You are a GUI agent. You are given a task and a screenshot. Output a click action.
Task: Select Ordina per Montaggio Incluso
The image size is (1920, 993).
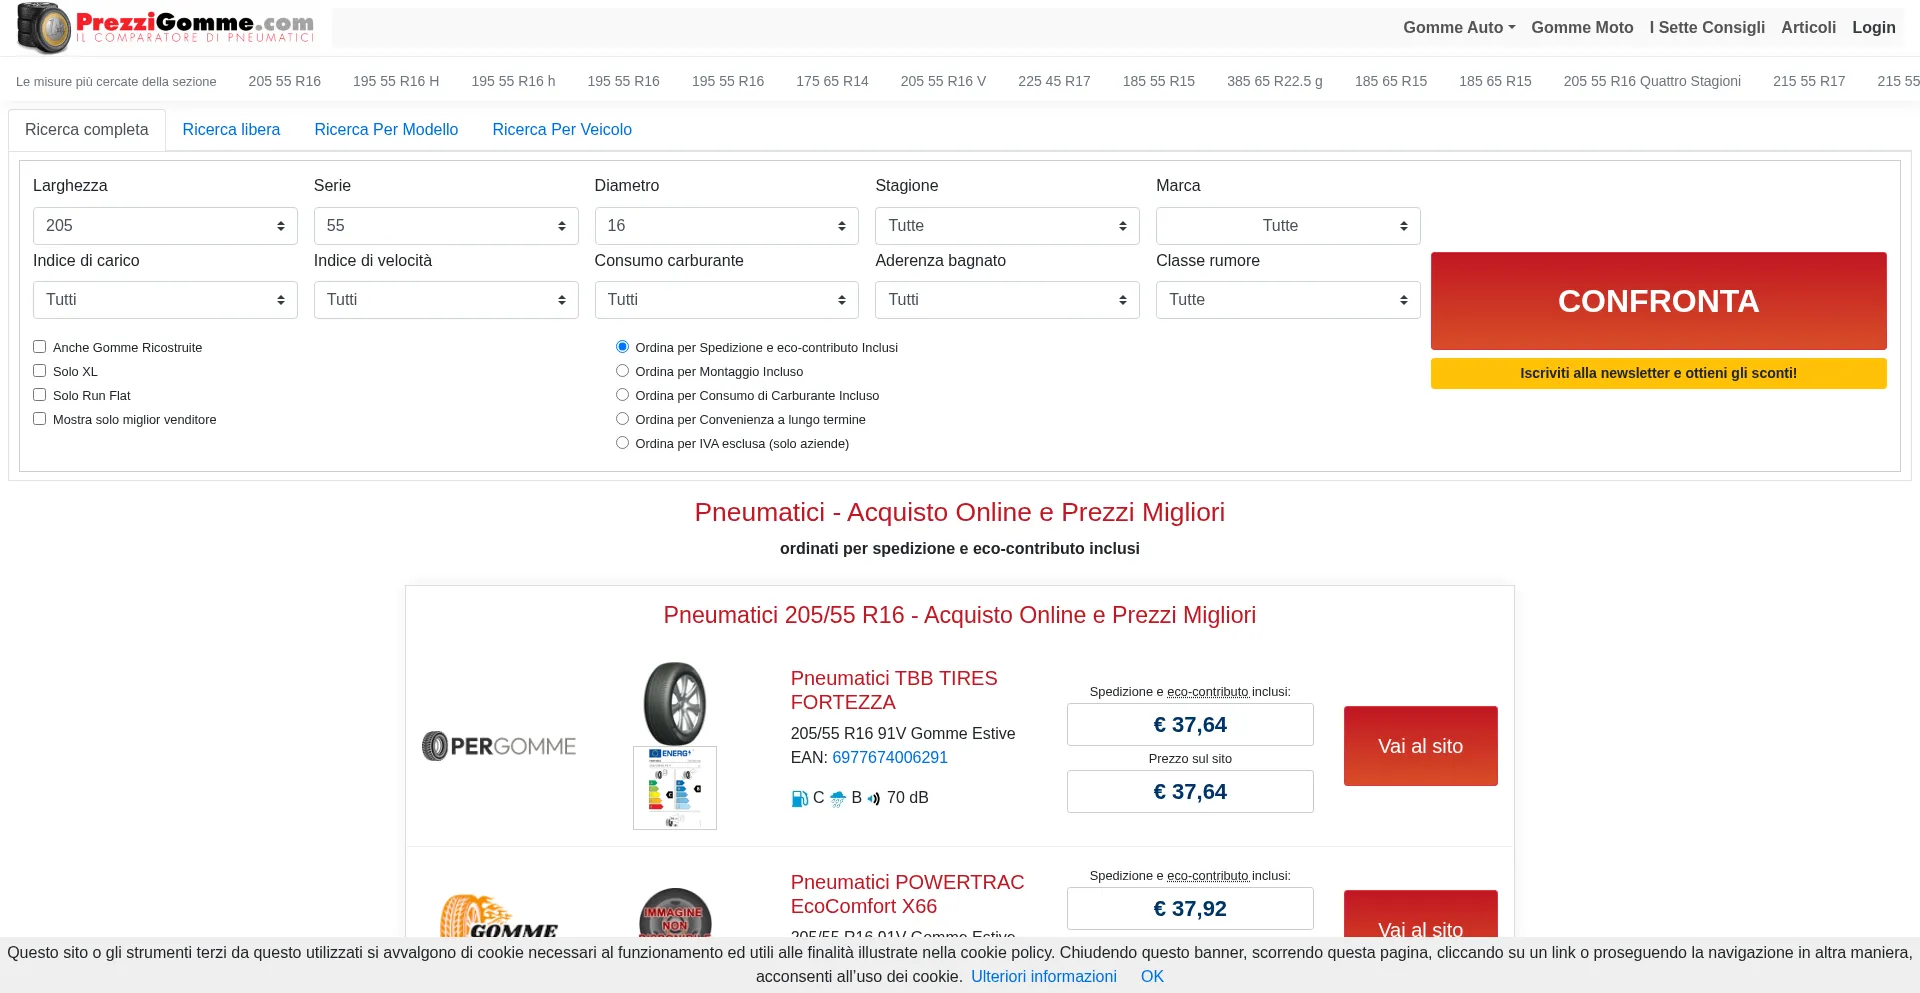(622, 371)
